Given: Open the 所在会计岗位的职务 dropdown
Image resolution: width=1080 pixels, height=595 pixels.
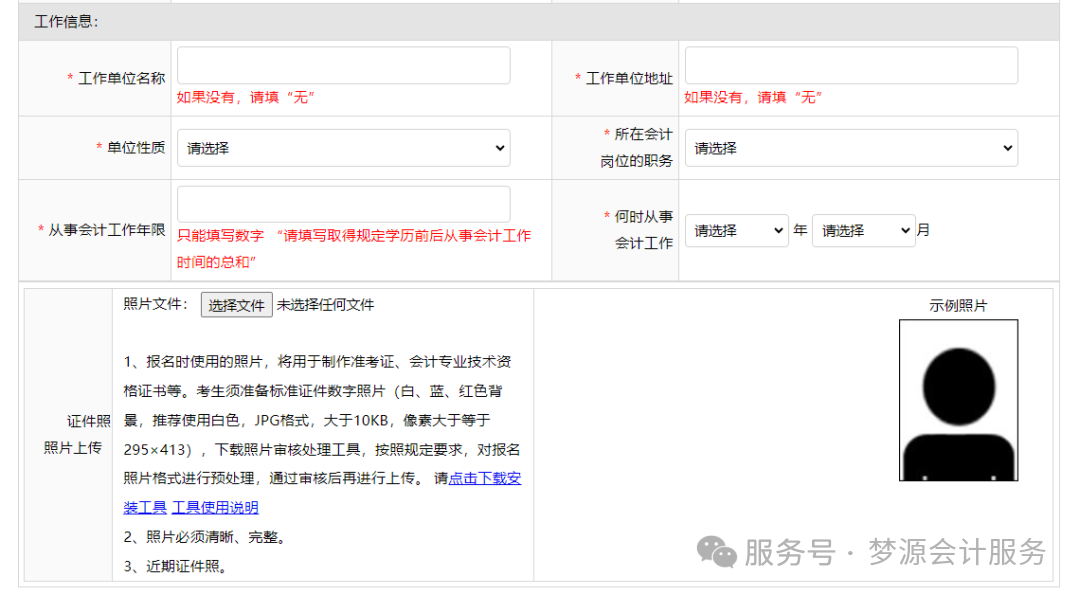Looking at the screenshot, I should (x=850, y=147).
